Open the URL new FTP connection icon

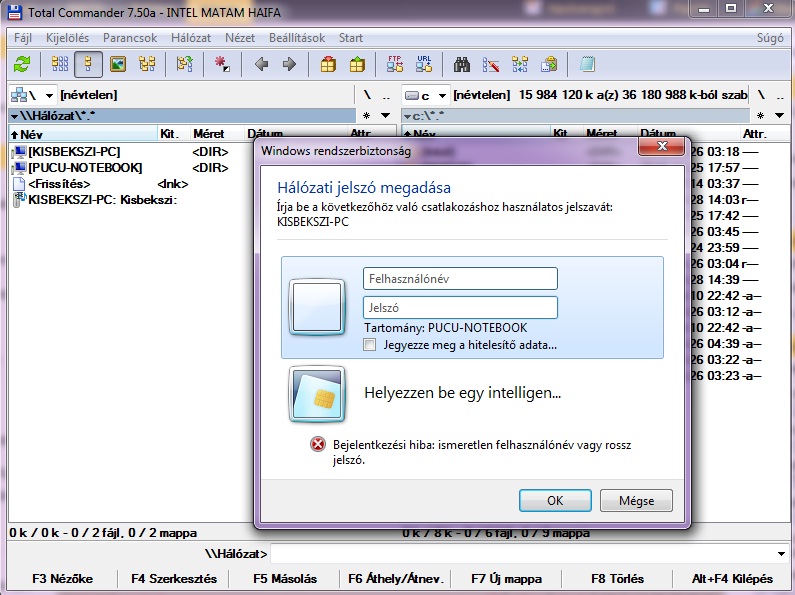(424, 64)
